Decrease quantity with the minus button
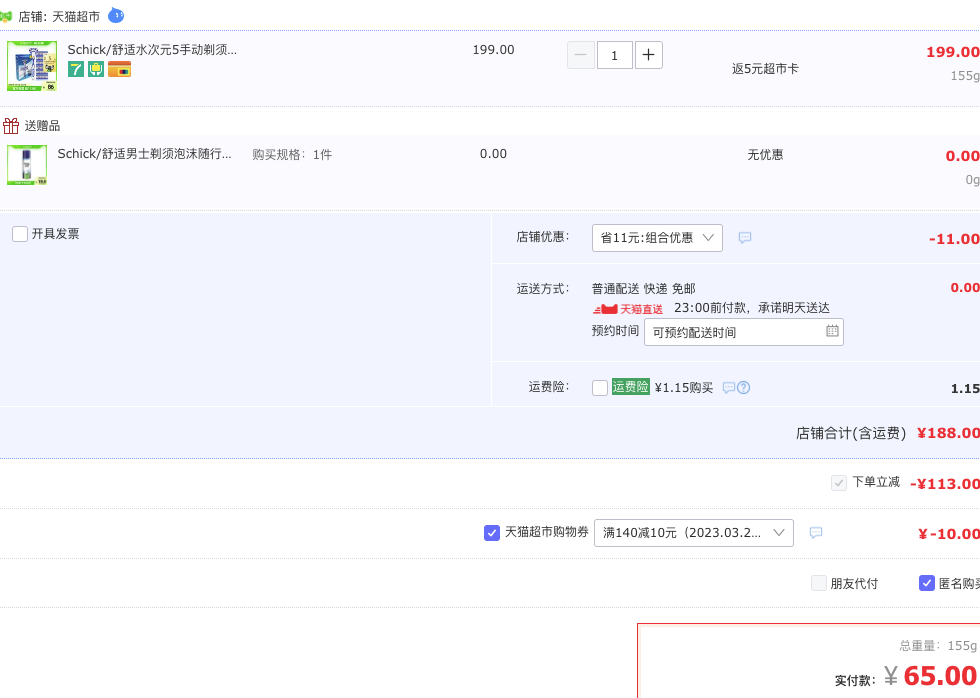This screenshot has width=980, height=698. pyautogui.click(x=581, y=55)
